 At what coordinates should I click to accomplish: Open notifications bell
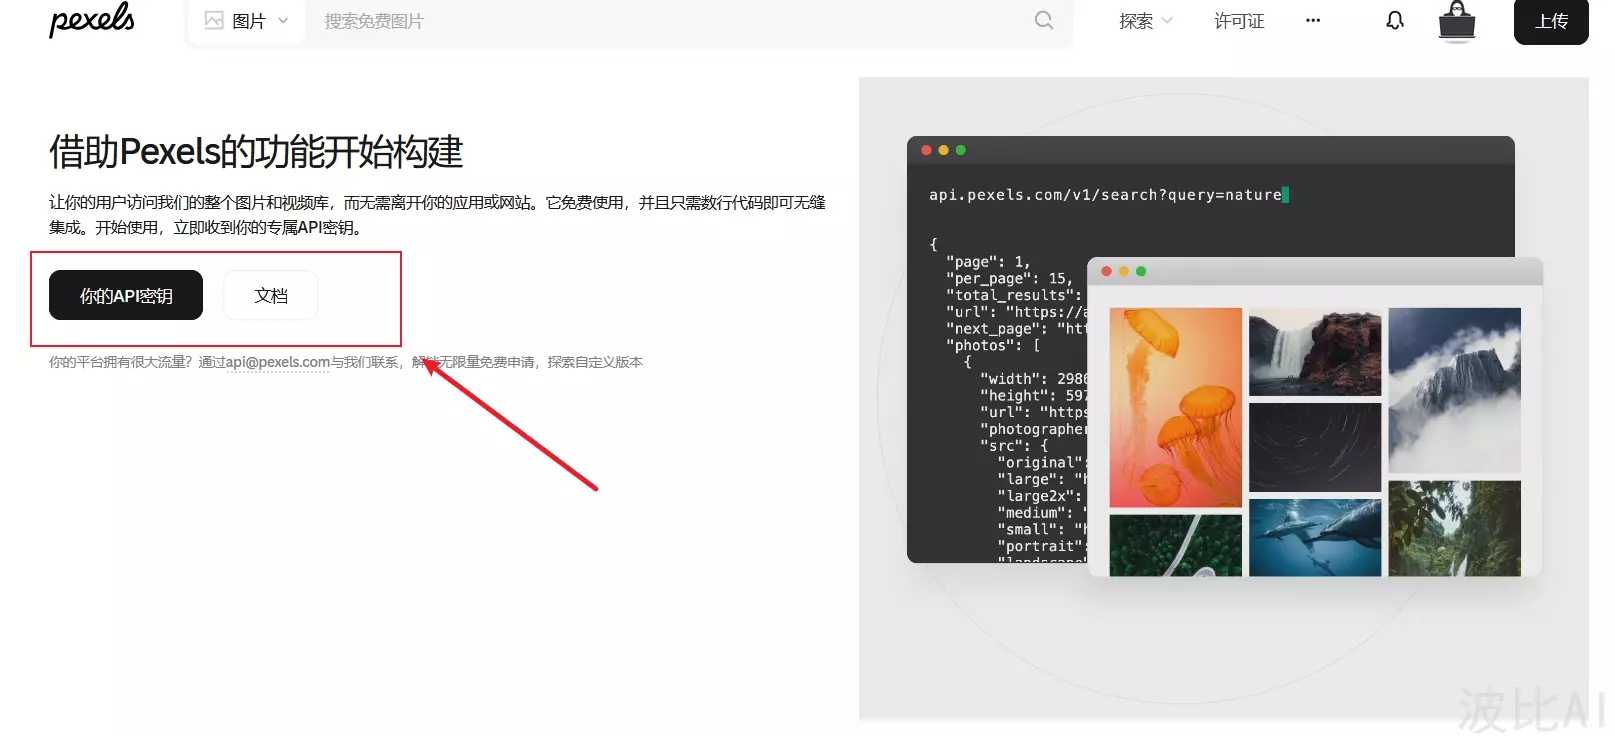click(x=1395, y=20)
